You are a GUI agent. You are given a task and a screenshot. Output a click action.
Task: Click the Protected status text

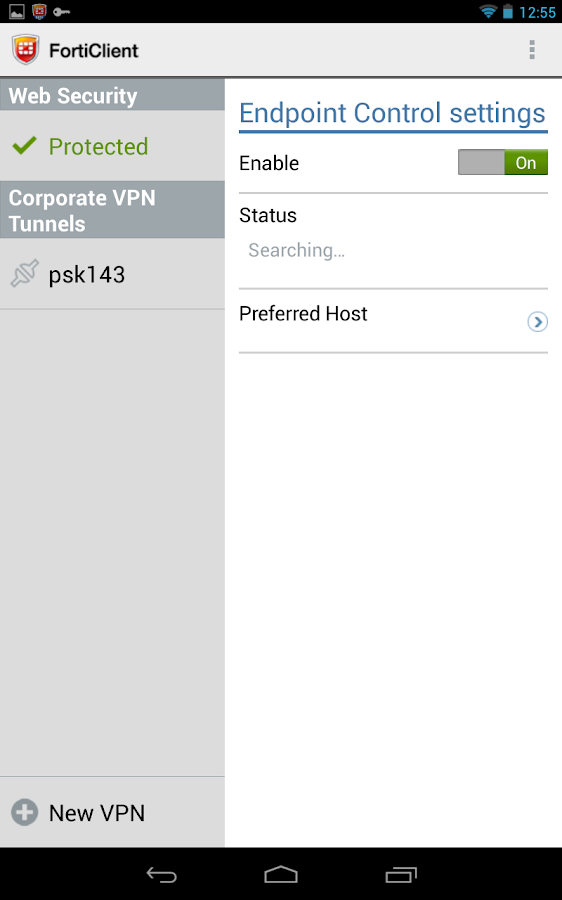[x=98, y=146]
